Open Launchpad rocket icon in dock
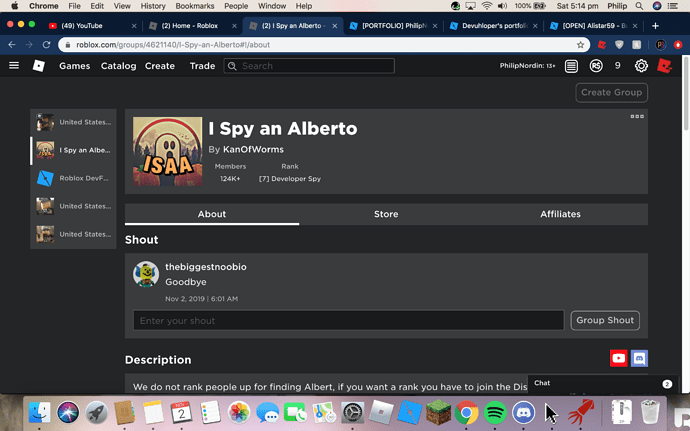 point(96,413)
